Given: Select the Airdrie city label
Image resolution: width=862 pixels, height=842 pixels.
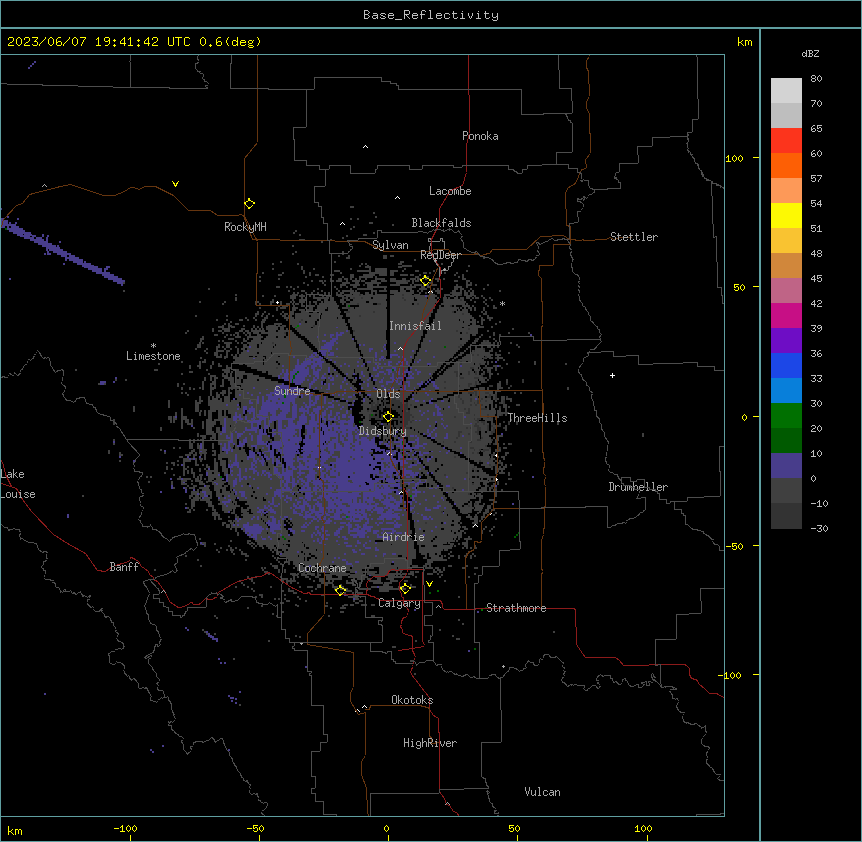Looking at the screenshot, I should [x=404, y=537].
